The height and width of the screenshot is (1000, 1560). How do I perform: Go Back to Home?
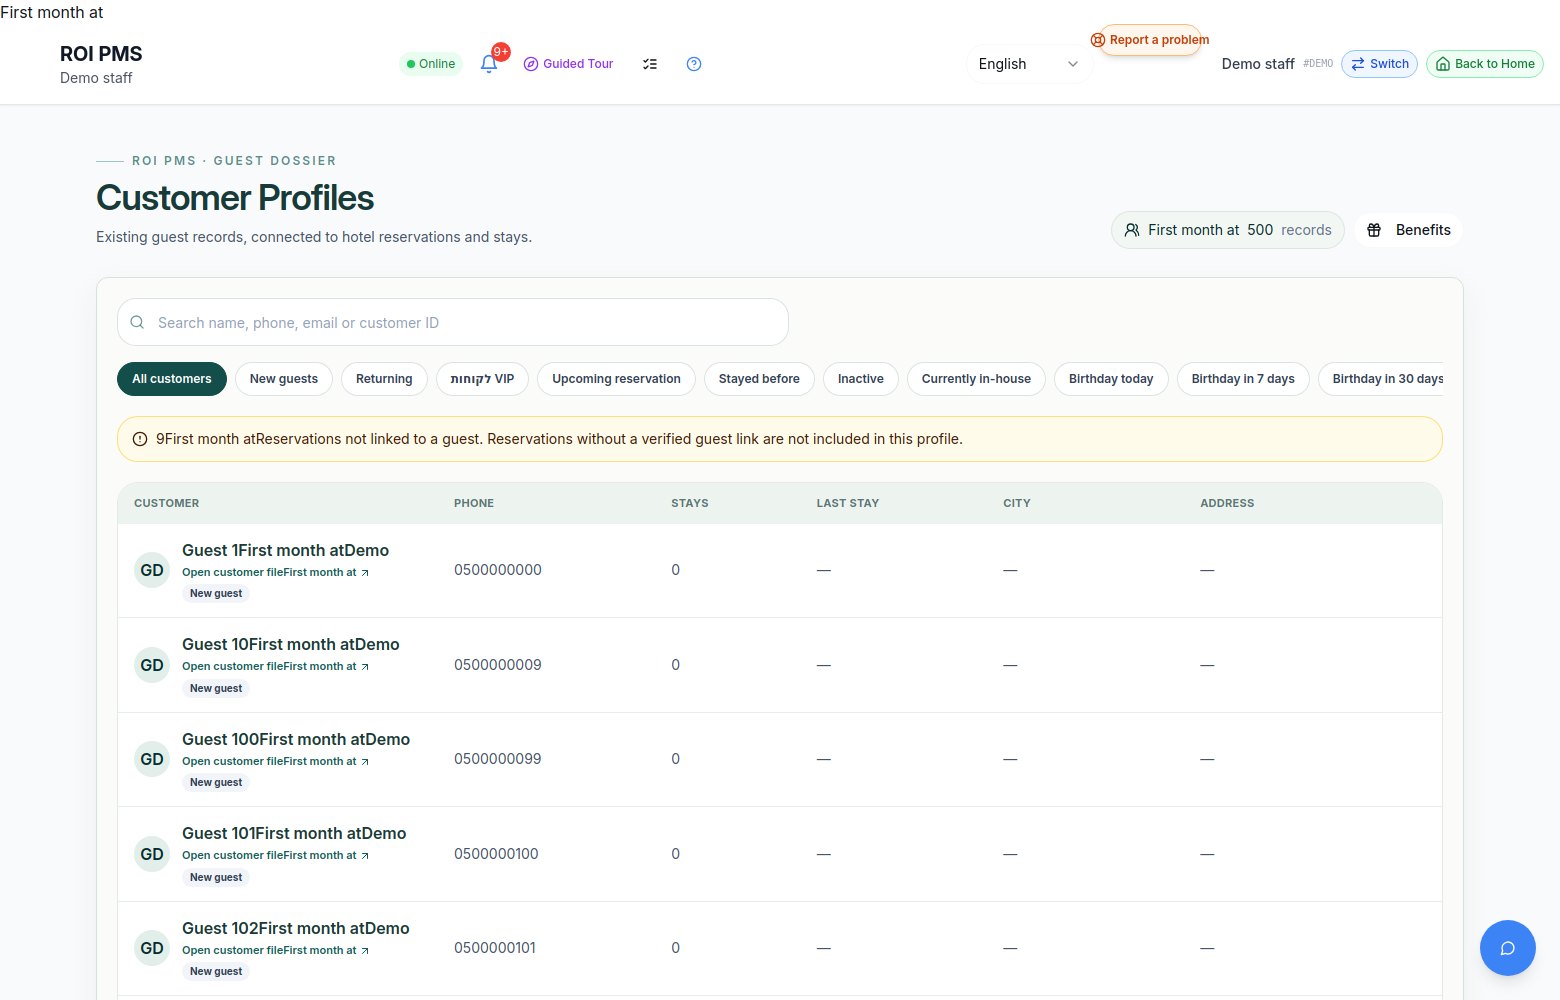coord(1485,64)
